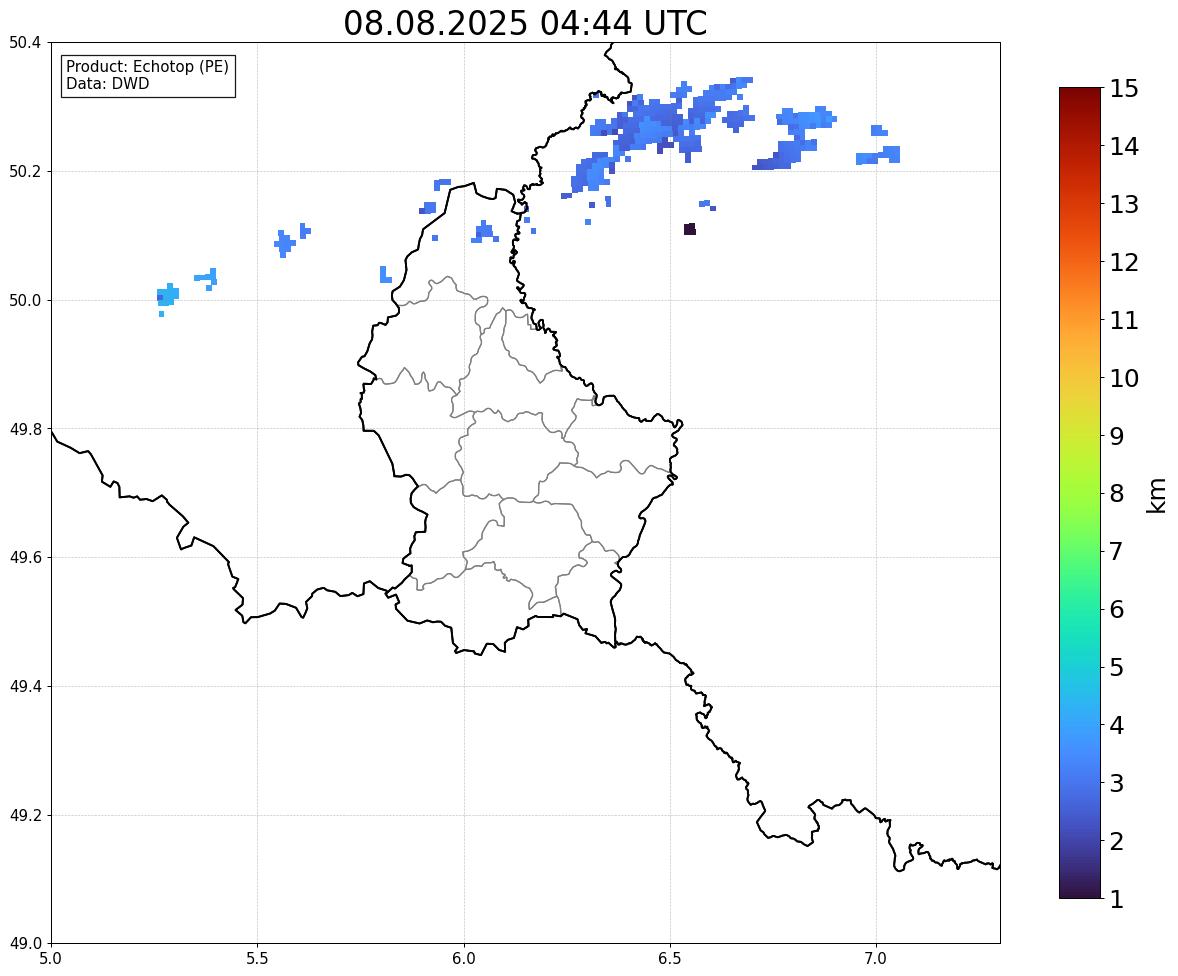Click longitude tick label 6.0
Viewport: 1178px width, 976px height.
(x=464, y=959)
